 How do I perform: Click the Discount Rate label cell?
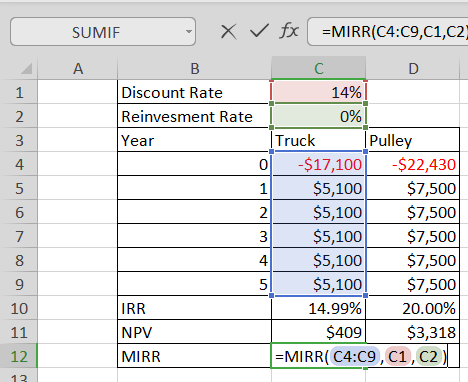[x=195, y=92]
